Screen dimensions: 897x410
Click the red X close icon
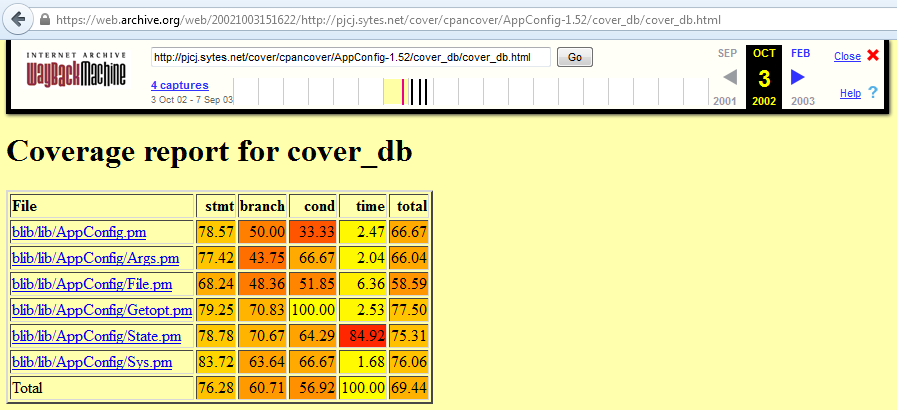(873, 56)
